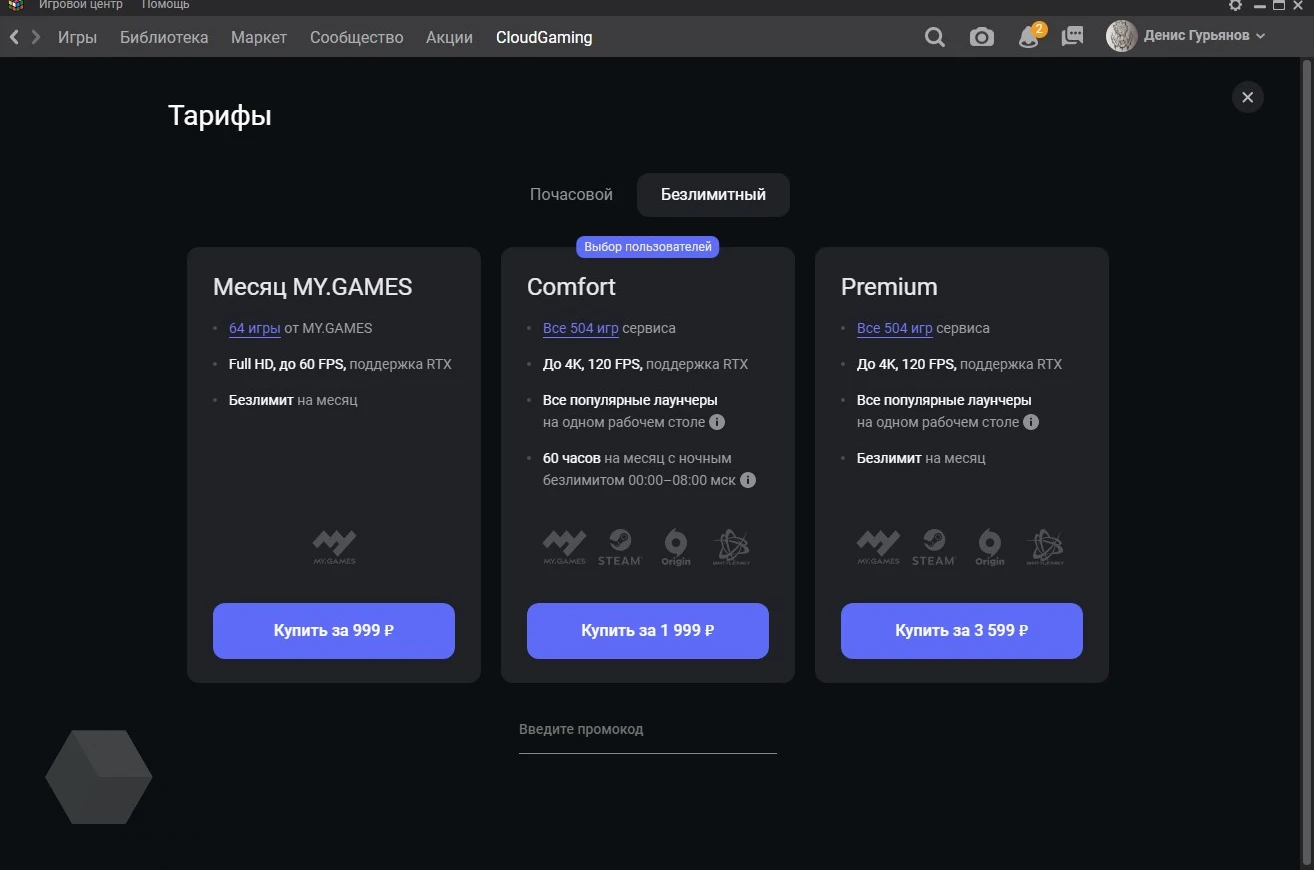Click MY.GAMES logo in Comfort card

(564, 547)
